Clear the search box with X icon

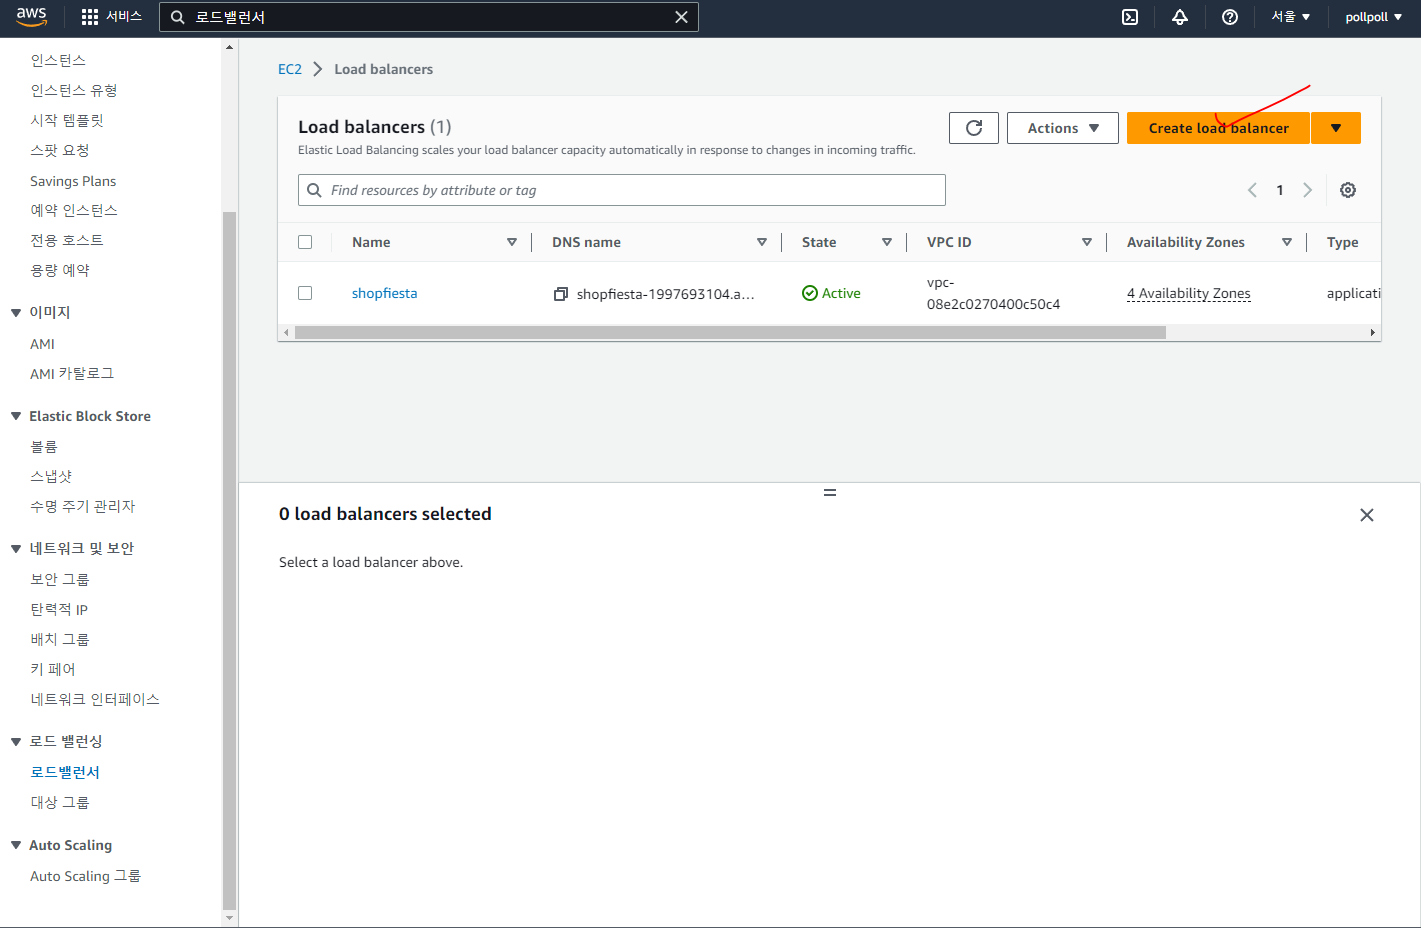point(681,17)
